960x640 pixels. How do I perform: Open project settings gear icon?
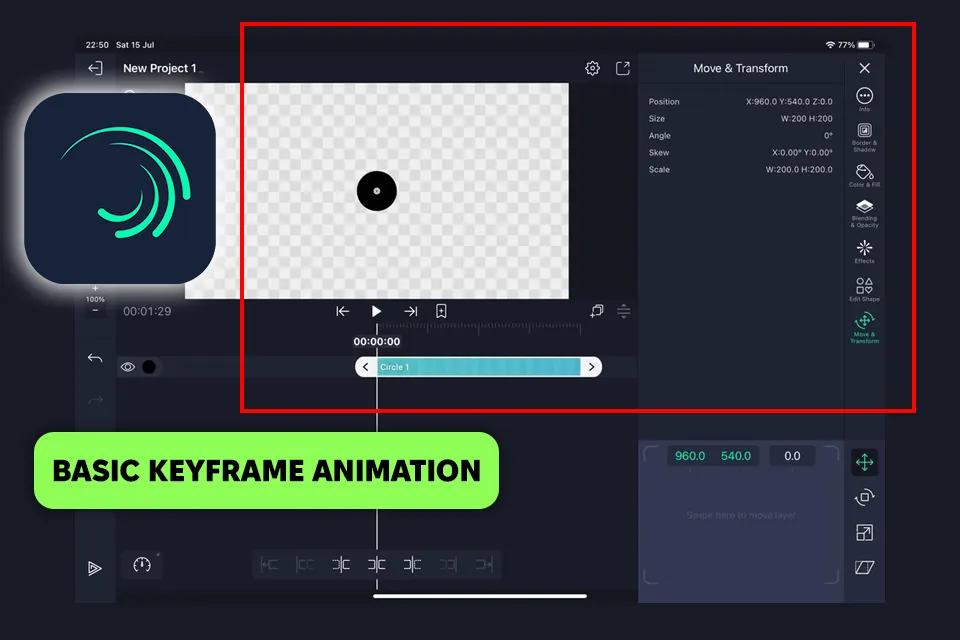592,68
